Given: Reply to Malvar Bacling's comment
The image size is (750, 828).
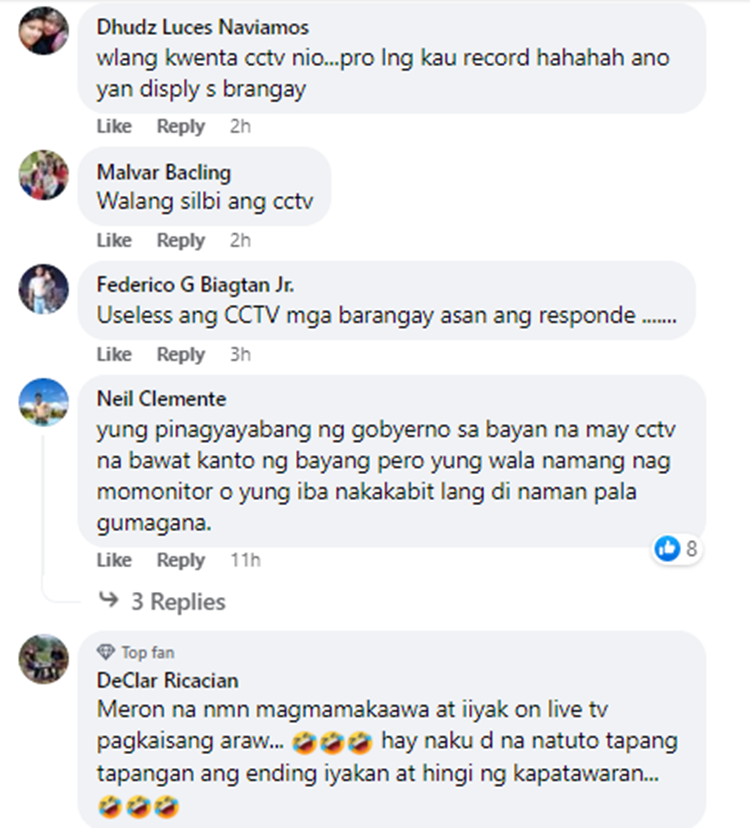Looking at the screenshot, I should click(181, 240).
